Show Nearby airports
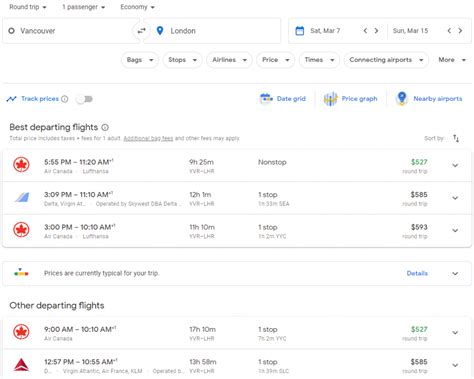 click(429, 99)
